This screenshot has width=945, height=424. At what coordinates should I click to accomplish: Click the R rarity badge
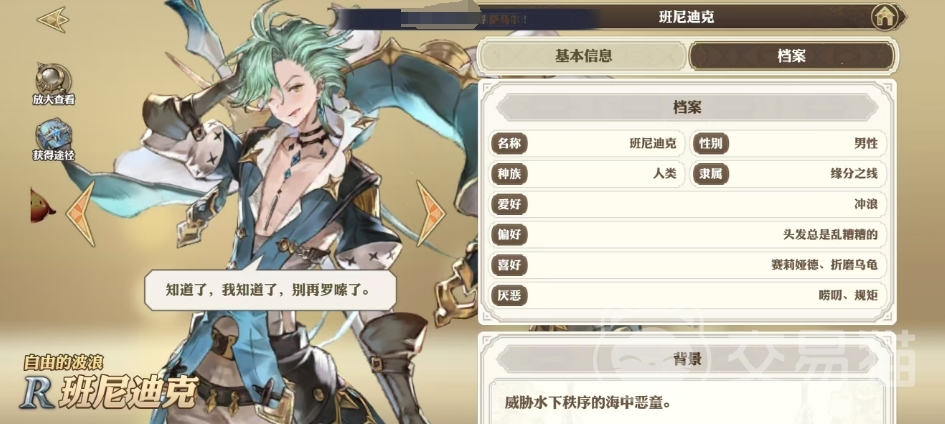click(37, 395)
